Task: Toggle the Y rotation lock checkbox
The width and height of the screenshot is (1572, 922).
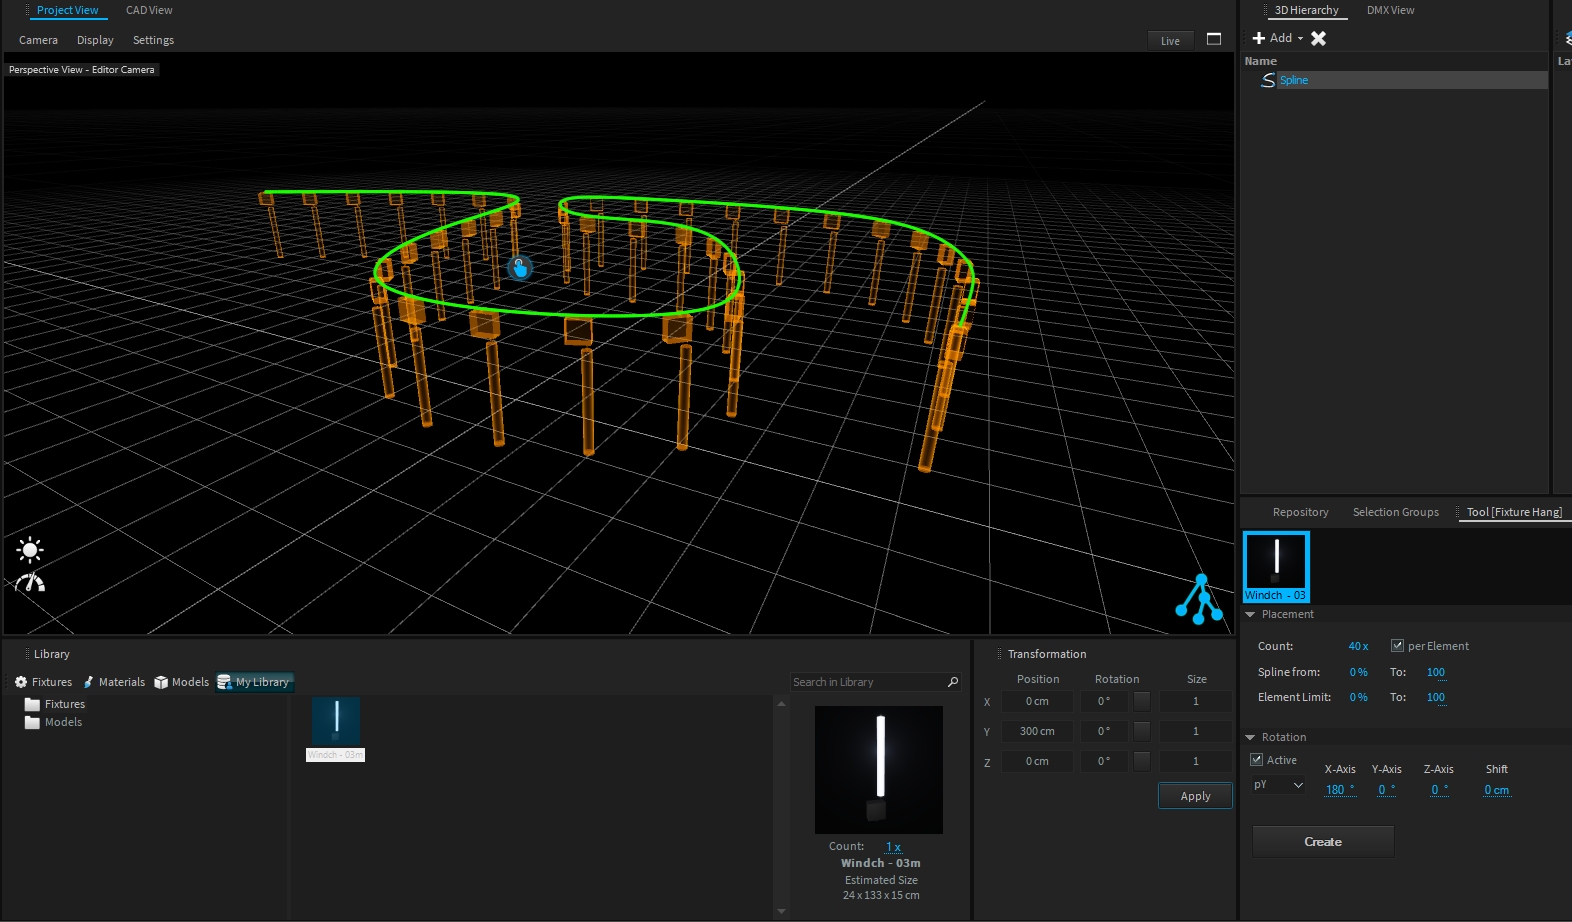Action: [1142, 731]
